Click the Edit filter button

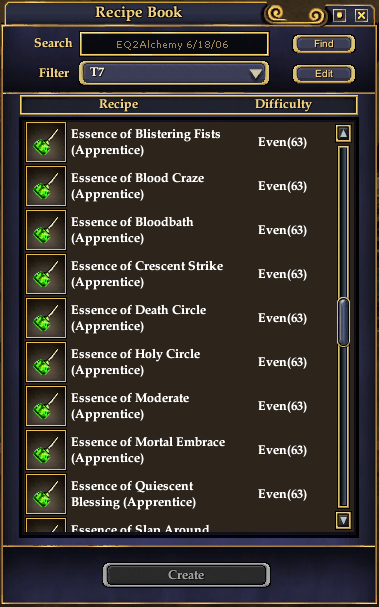[324, 74]
